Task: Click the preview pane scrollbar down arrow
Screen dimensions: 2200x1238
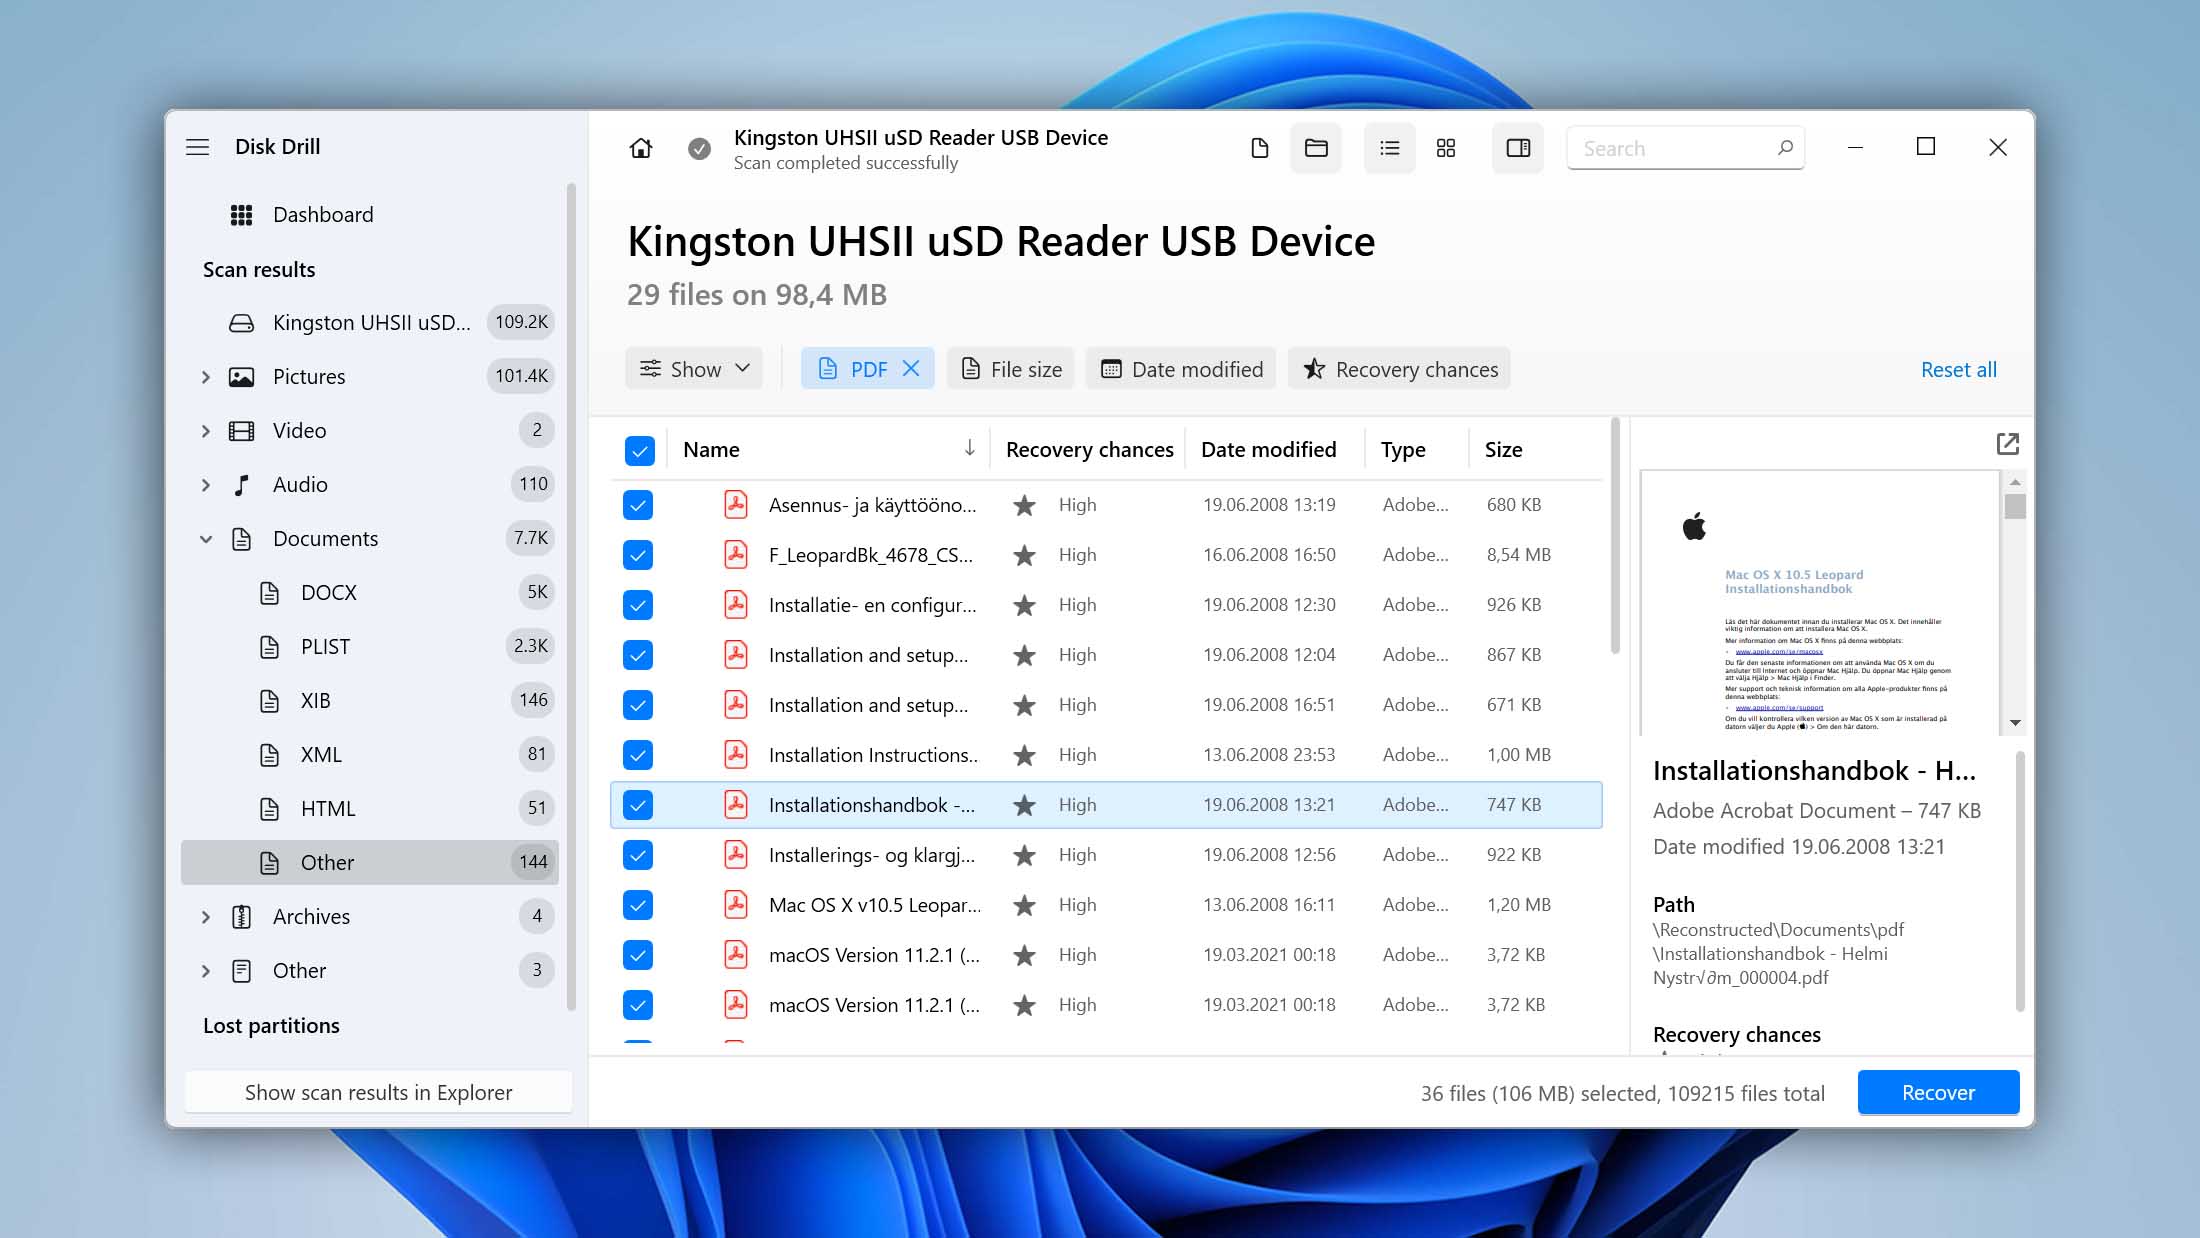Action: tap(2015, 722)
